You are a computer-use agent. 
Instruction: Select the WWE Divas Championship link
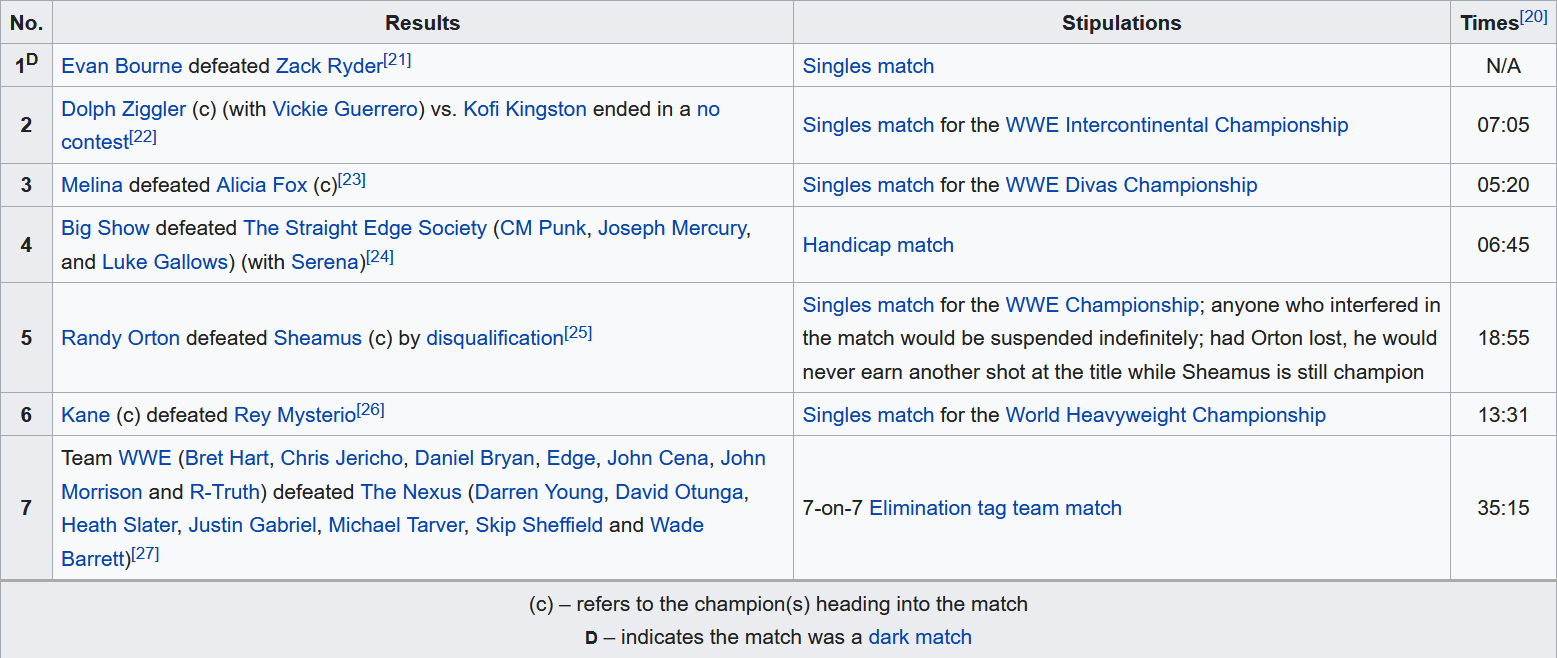[x=1131, y=185]
